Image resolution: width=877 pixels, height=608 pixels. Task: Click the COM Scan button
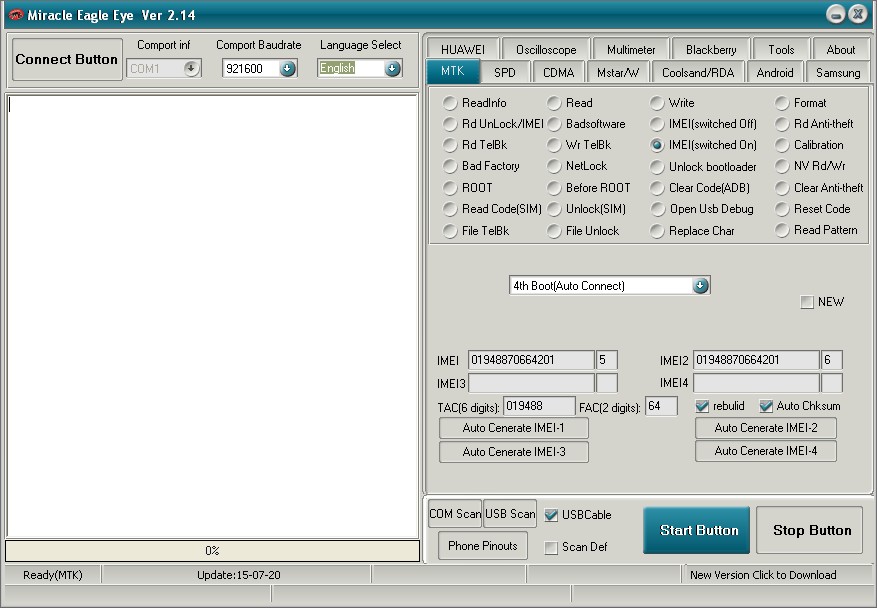[455, 513]
